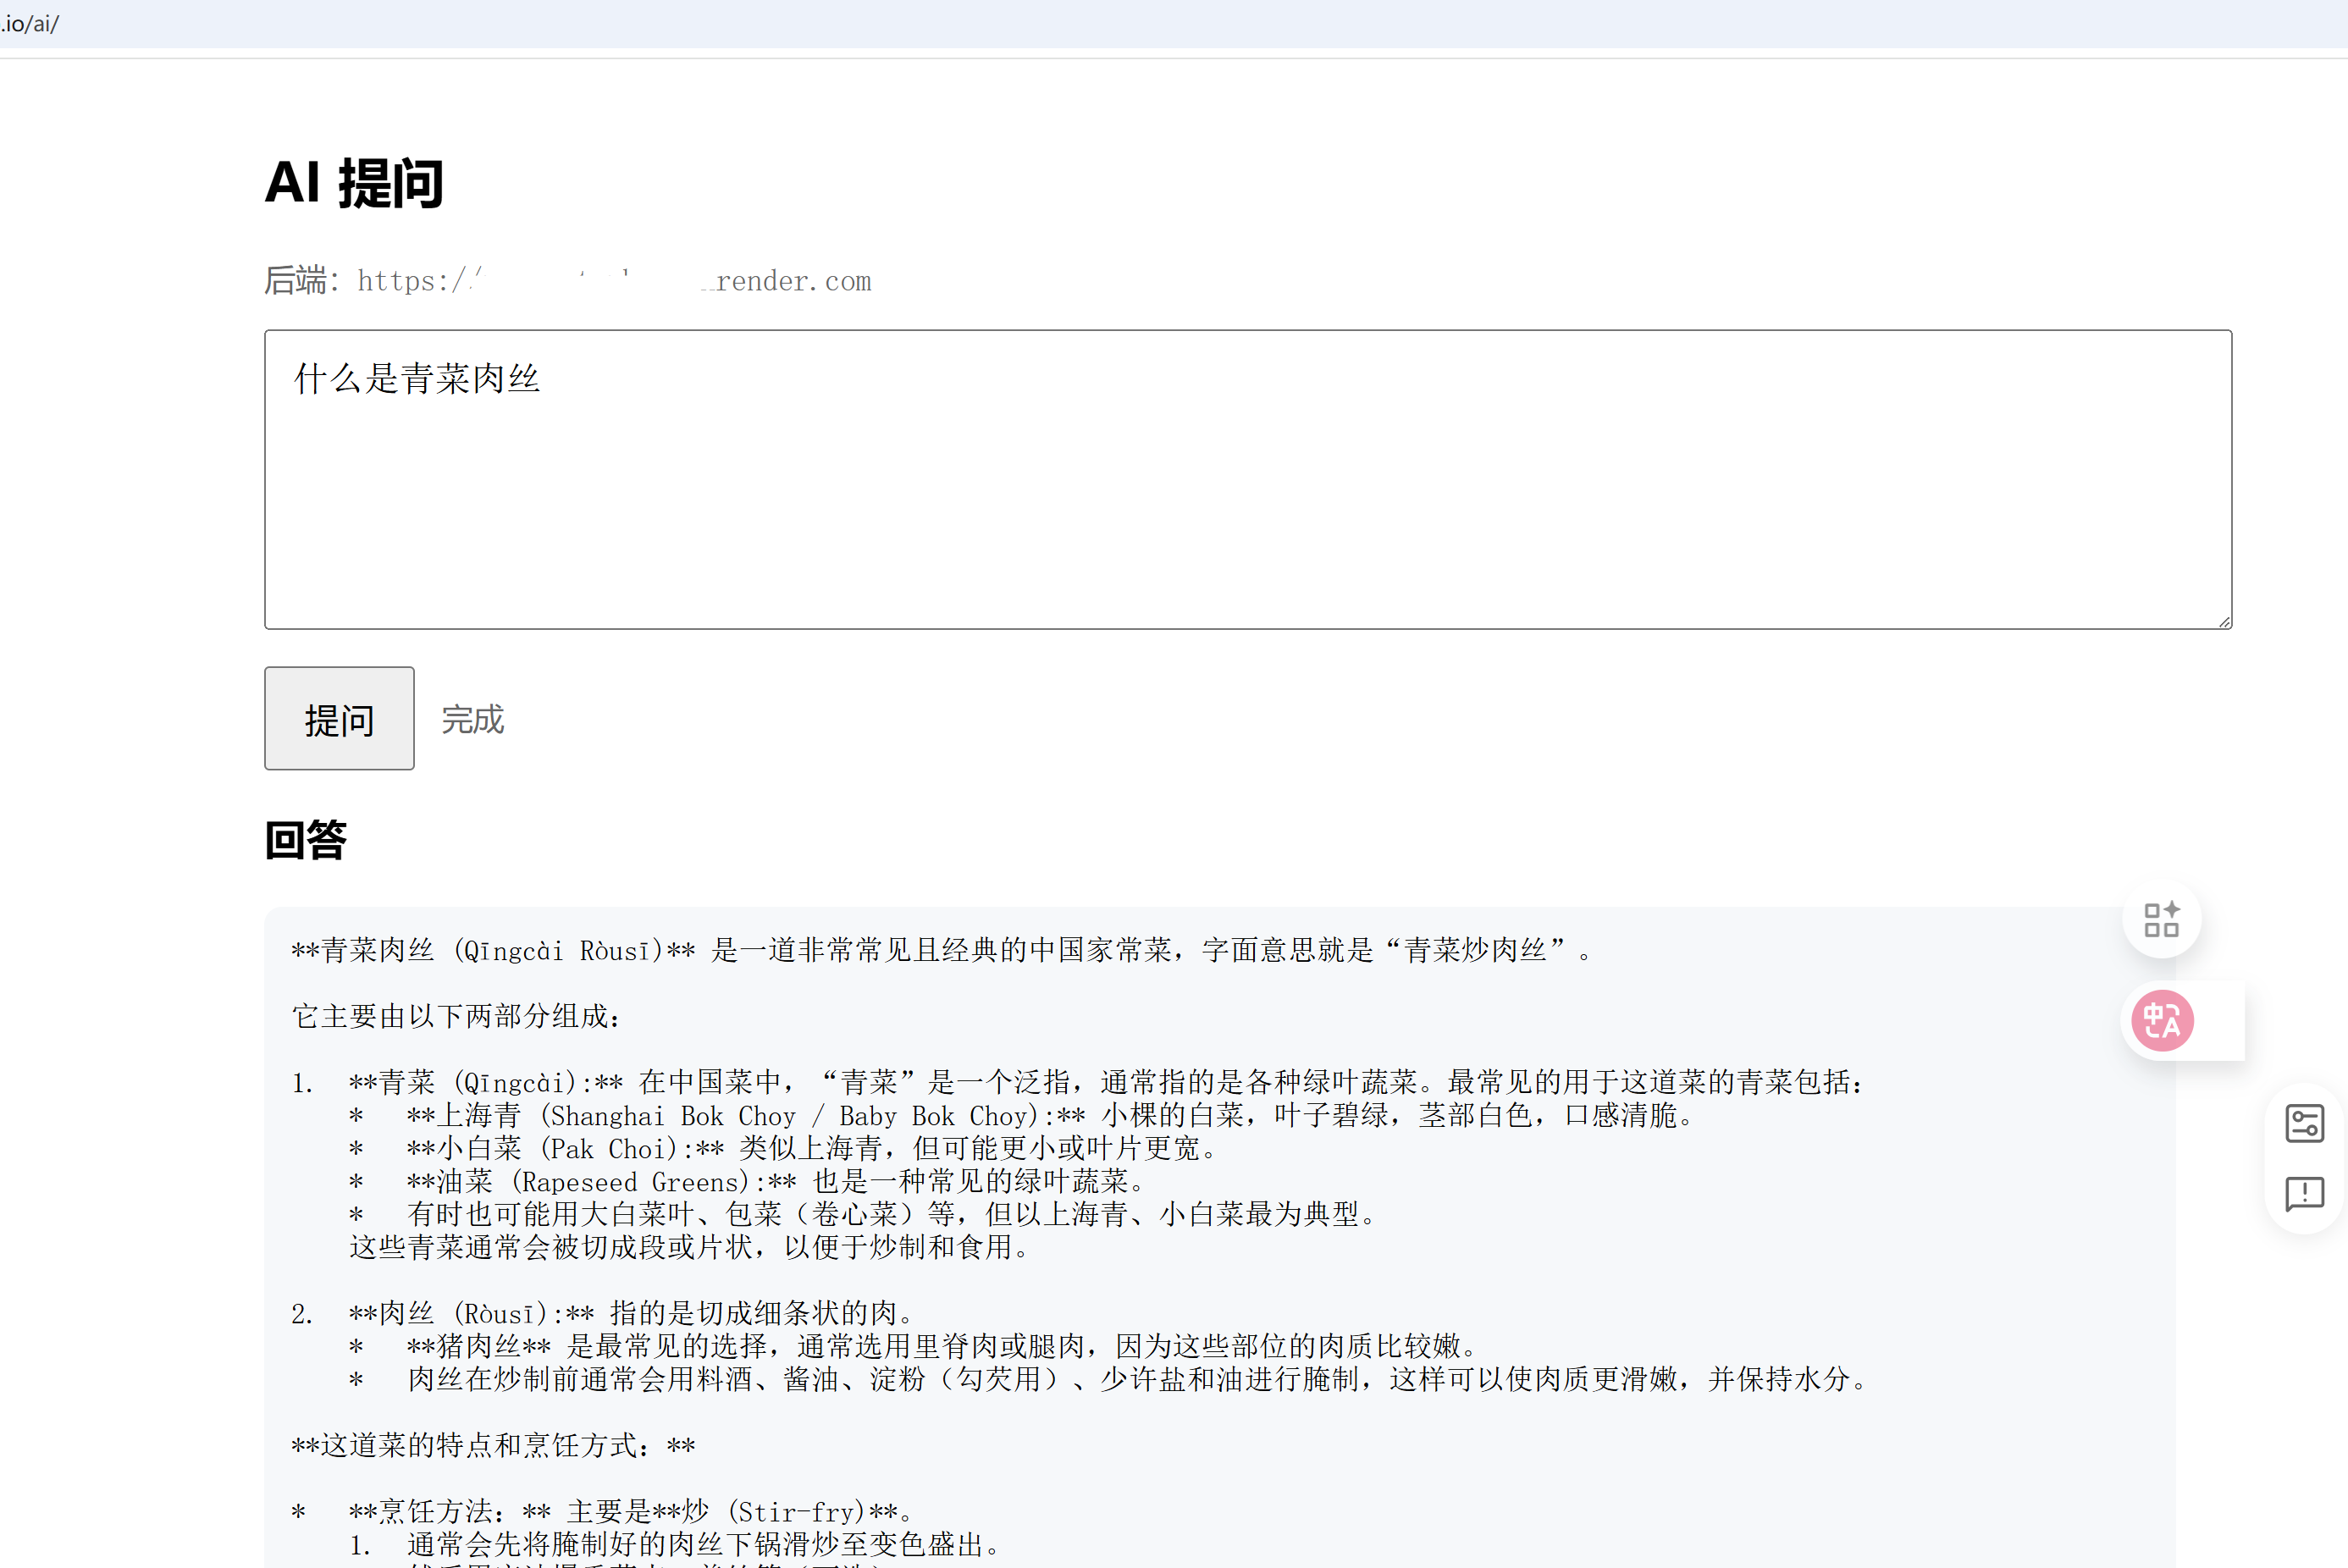
Task: Click the pink Chinese-English translate icon
Action: 2162,1021
